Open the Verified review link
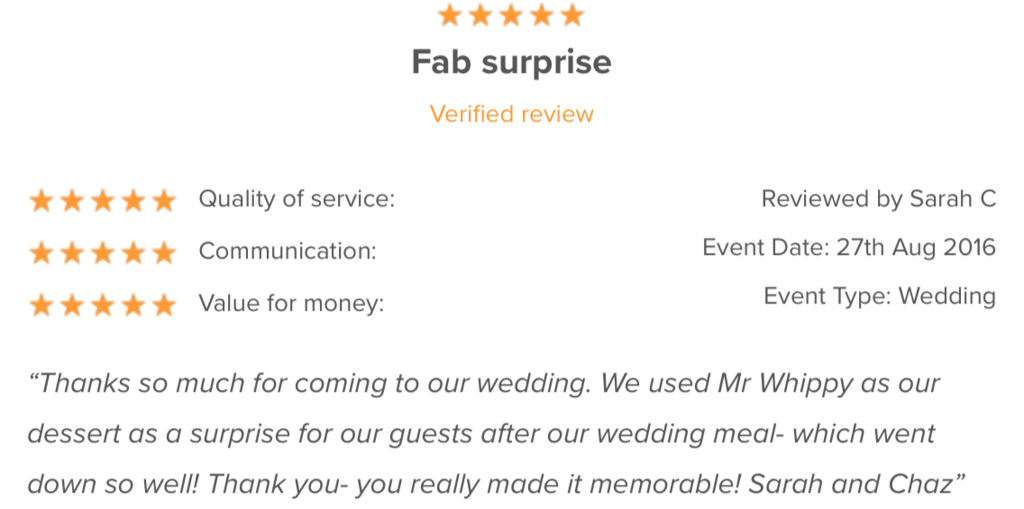1024x509 pixels. 512,114
